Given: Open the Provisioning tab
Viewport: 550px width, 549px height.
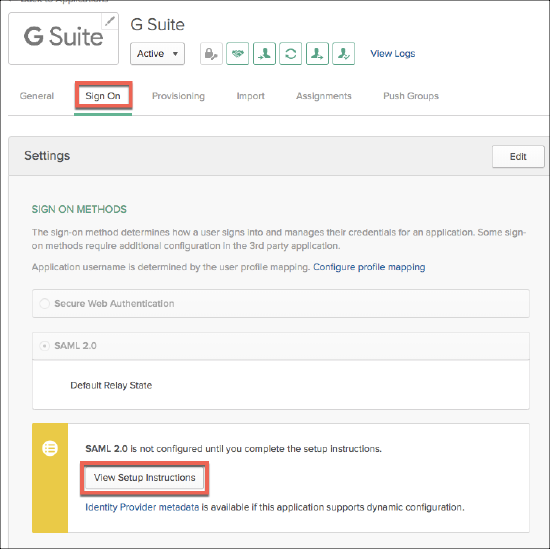Looking at the screenshot, I should click(x=178, y=96).
